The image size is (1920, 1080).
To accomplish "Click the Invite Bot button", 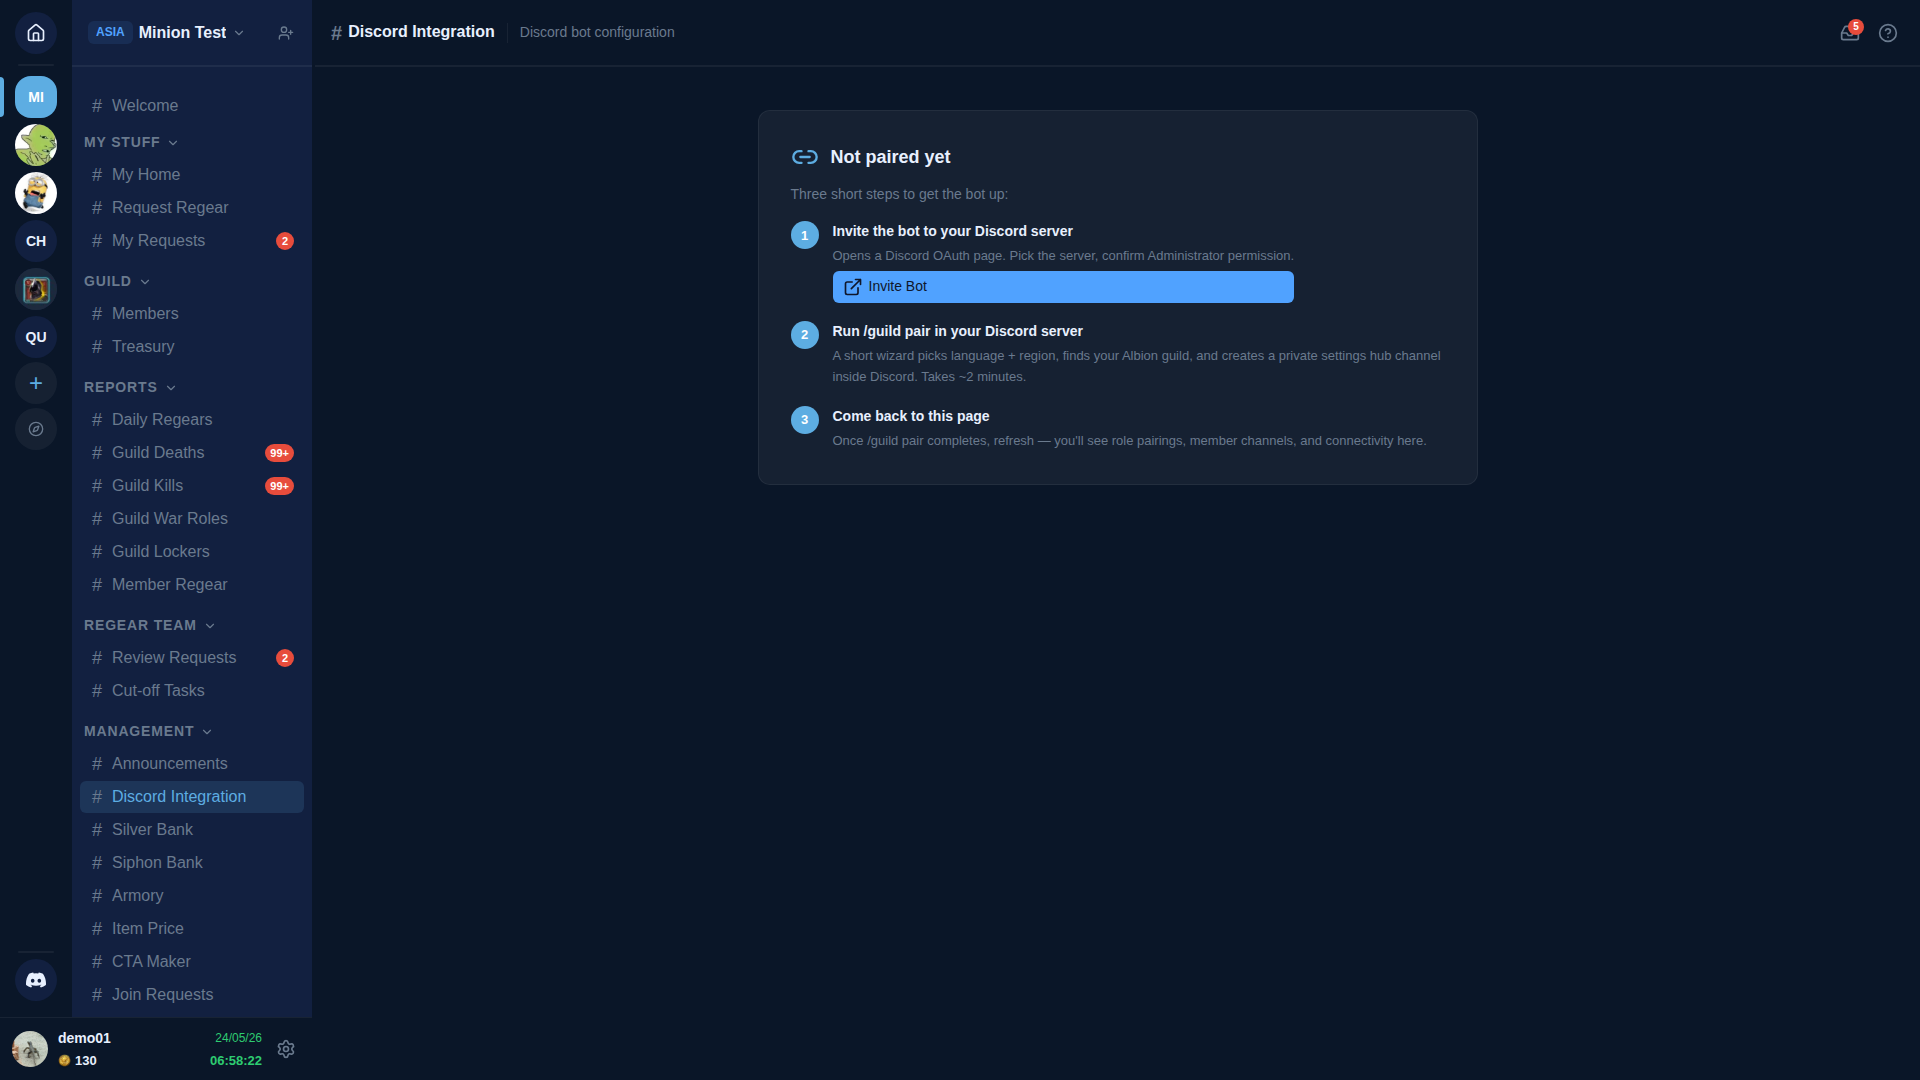I will coord(1063,287).
